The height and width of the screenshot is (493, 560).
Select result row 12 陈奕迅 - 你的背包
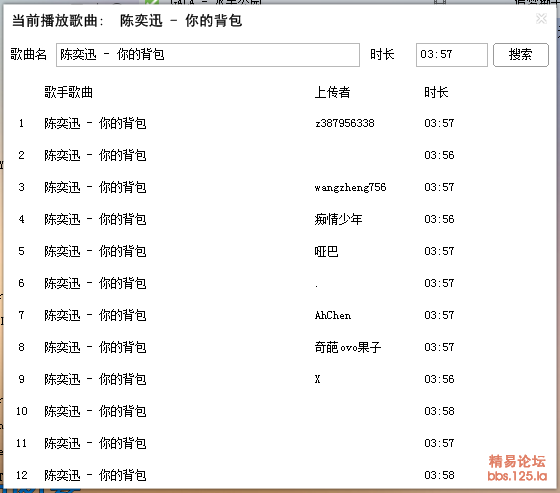tap(279, 475)
